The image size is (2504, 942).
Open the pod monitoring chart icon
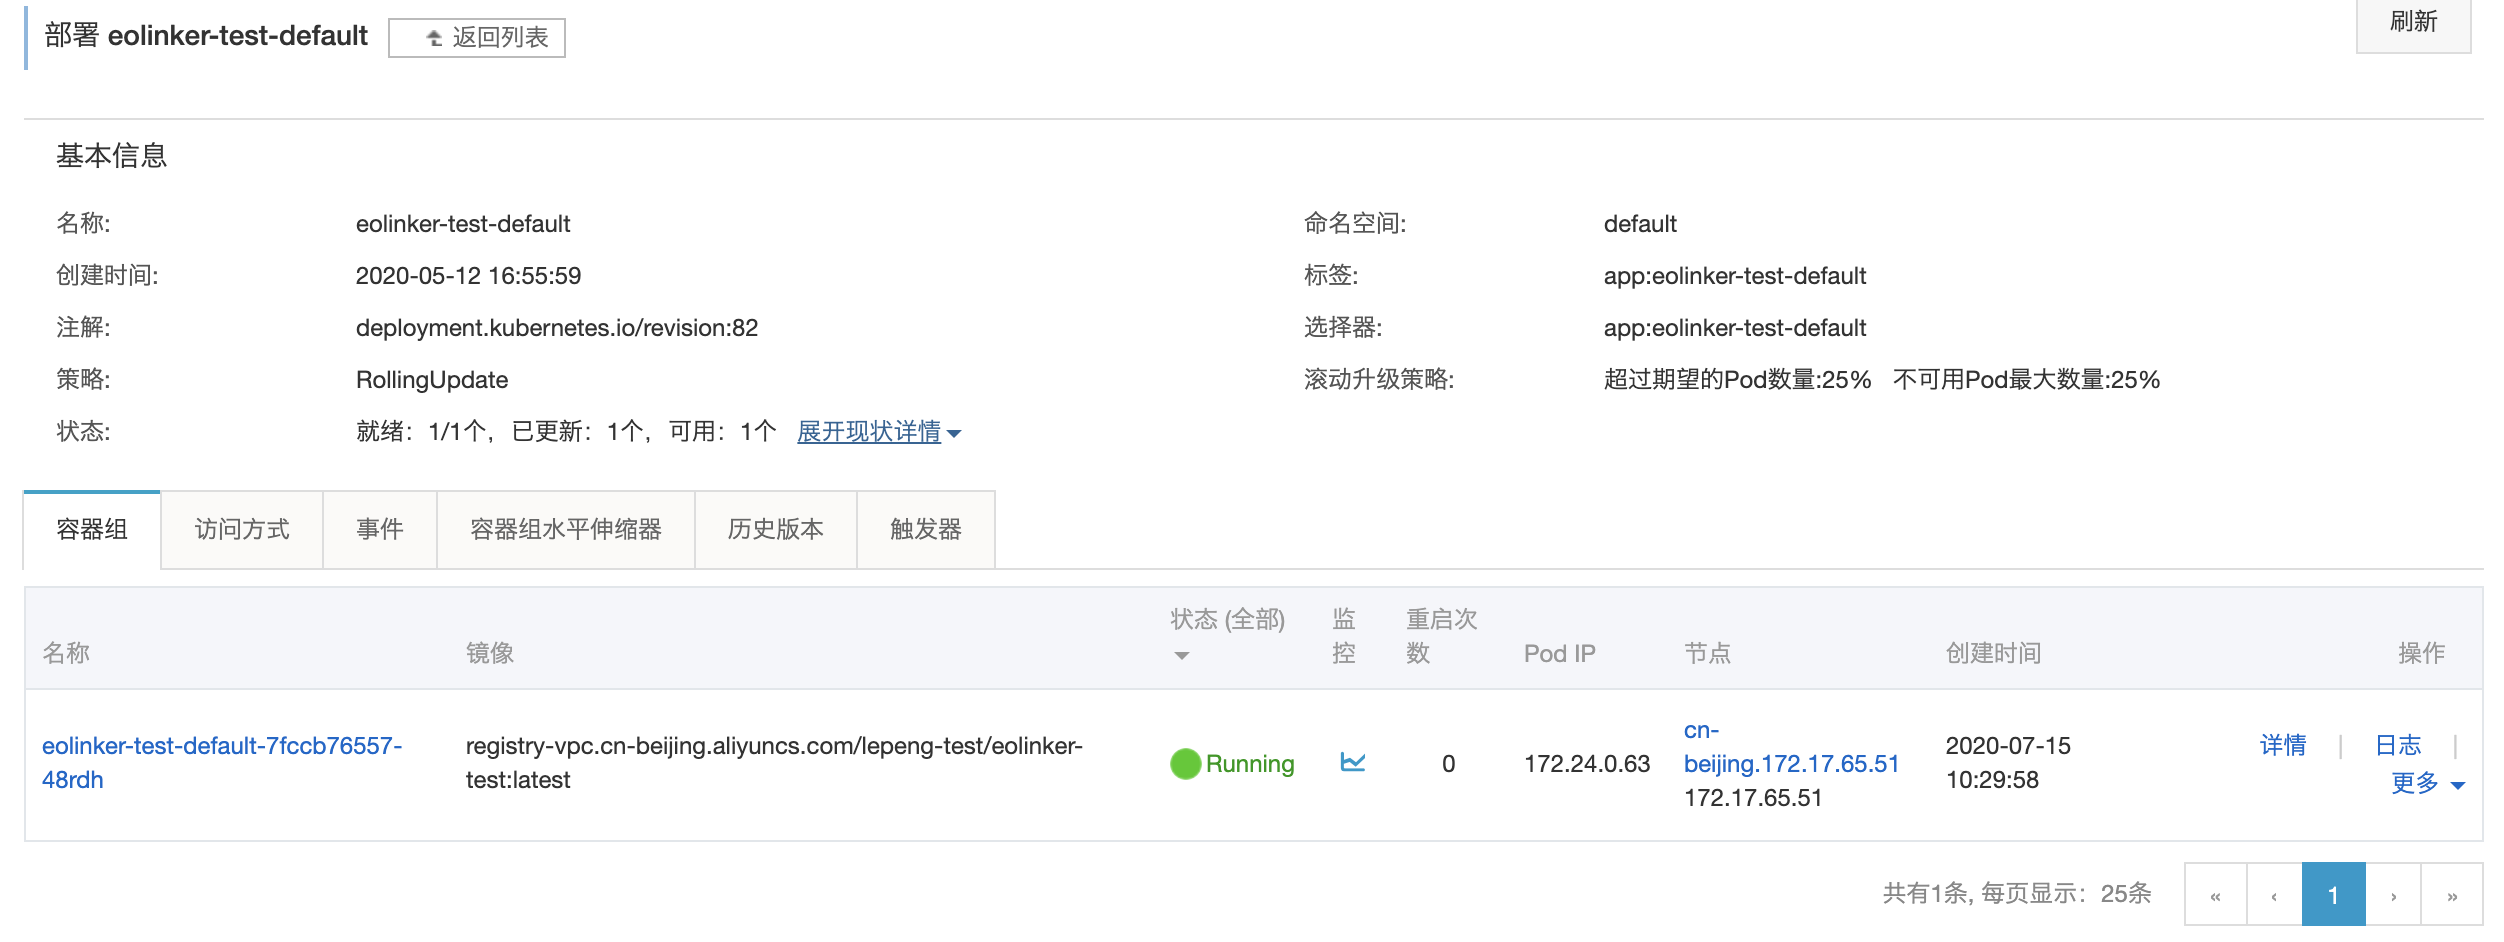[1352, 763]
